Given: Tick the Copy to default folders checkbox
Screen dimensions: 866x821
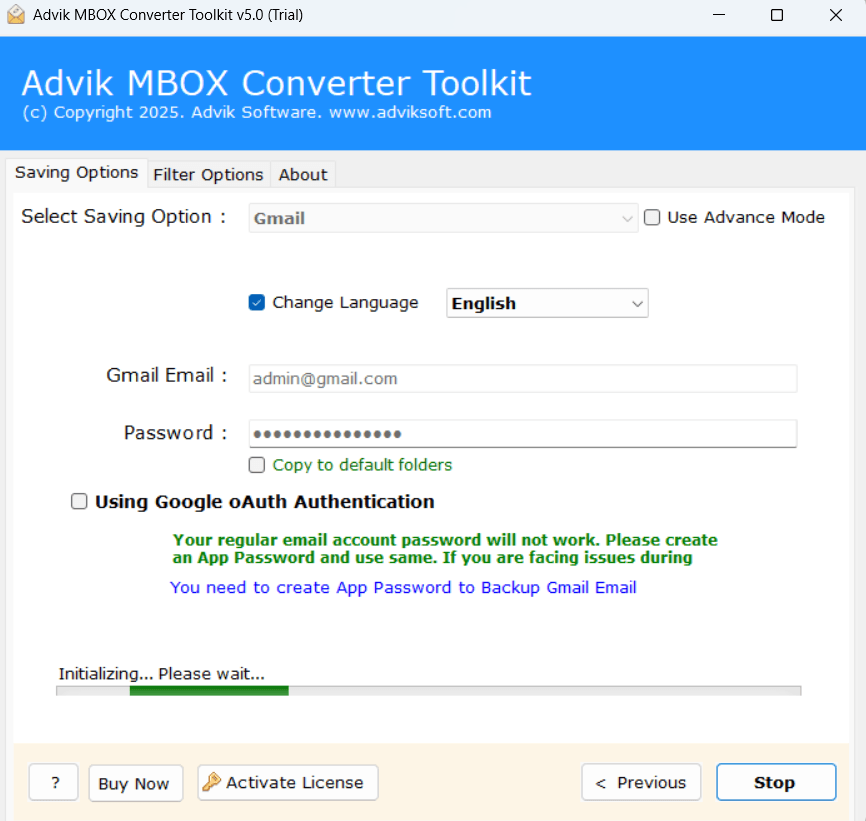Looking at the screenshot, I should pyautogui.click(x=257, y=465).
